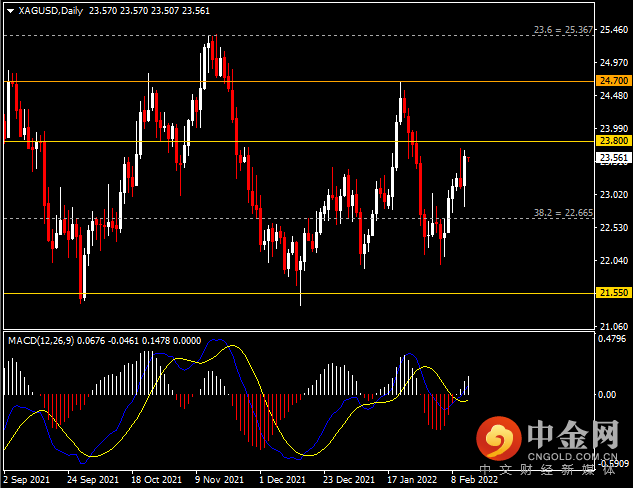Click the 1 Dec 2021 date label
This screenshot has height=488, width=633.
click(x=282, y=480)
